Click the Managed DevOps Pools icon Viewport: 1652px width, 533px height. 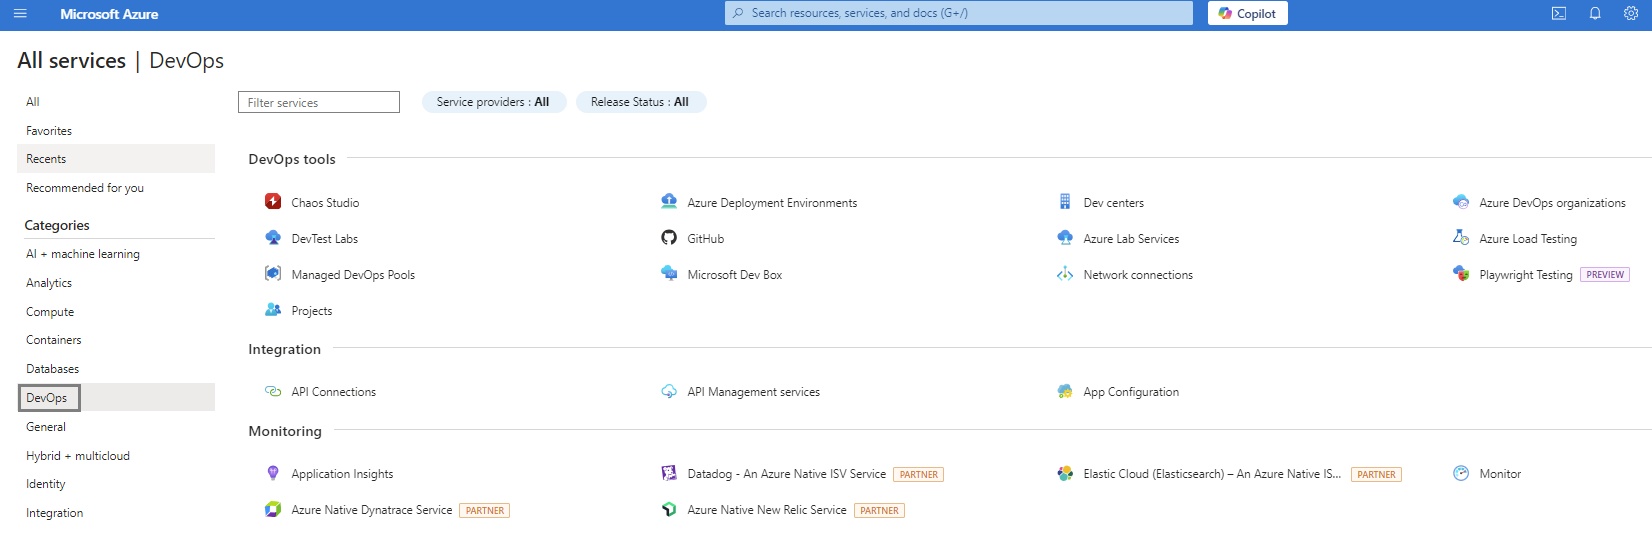point(273,273)
